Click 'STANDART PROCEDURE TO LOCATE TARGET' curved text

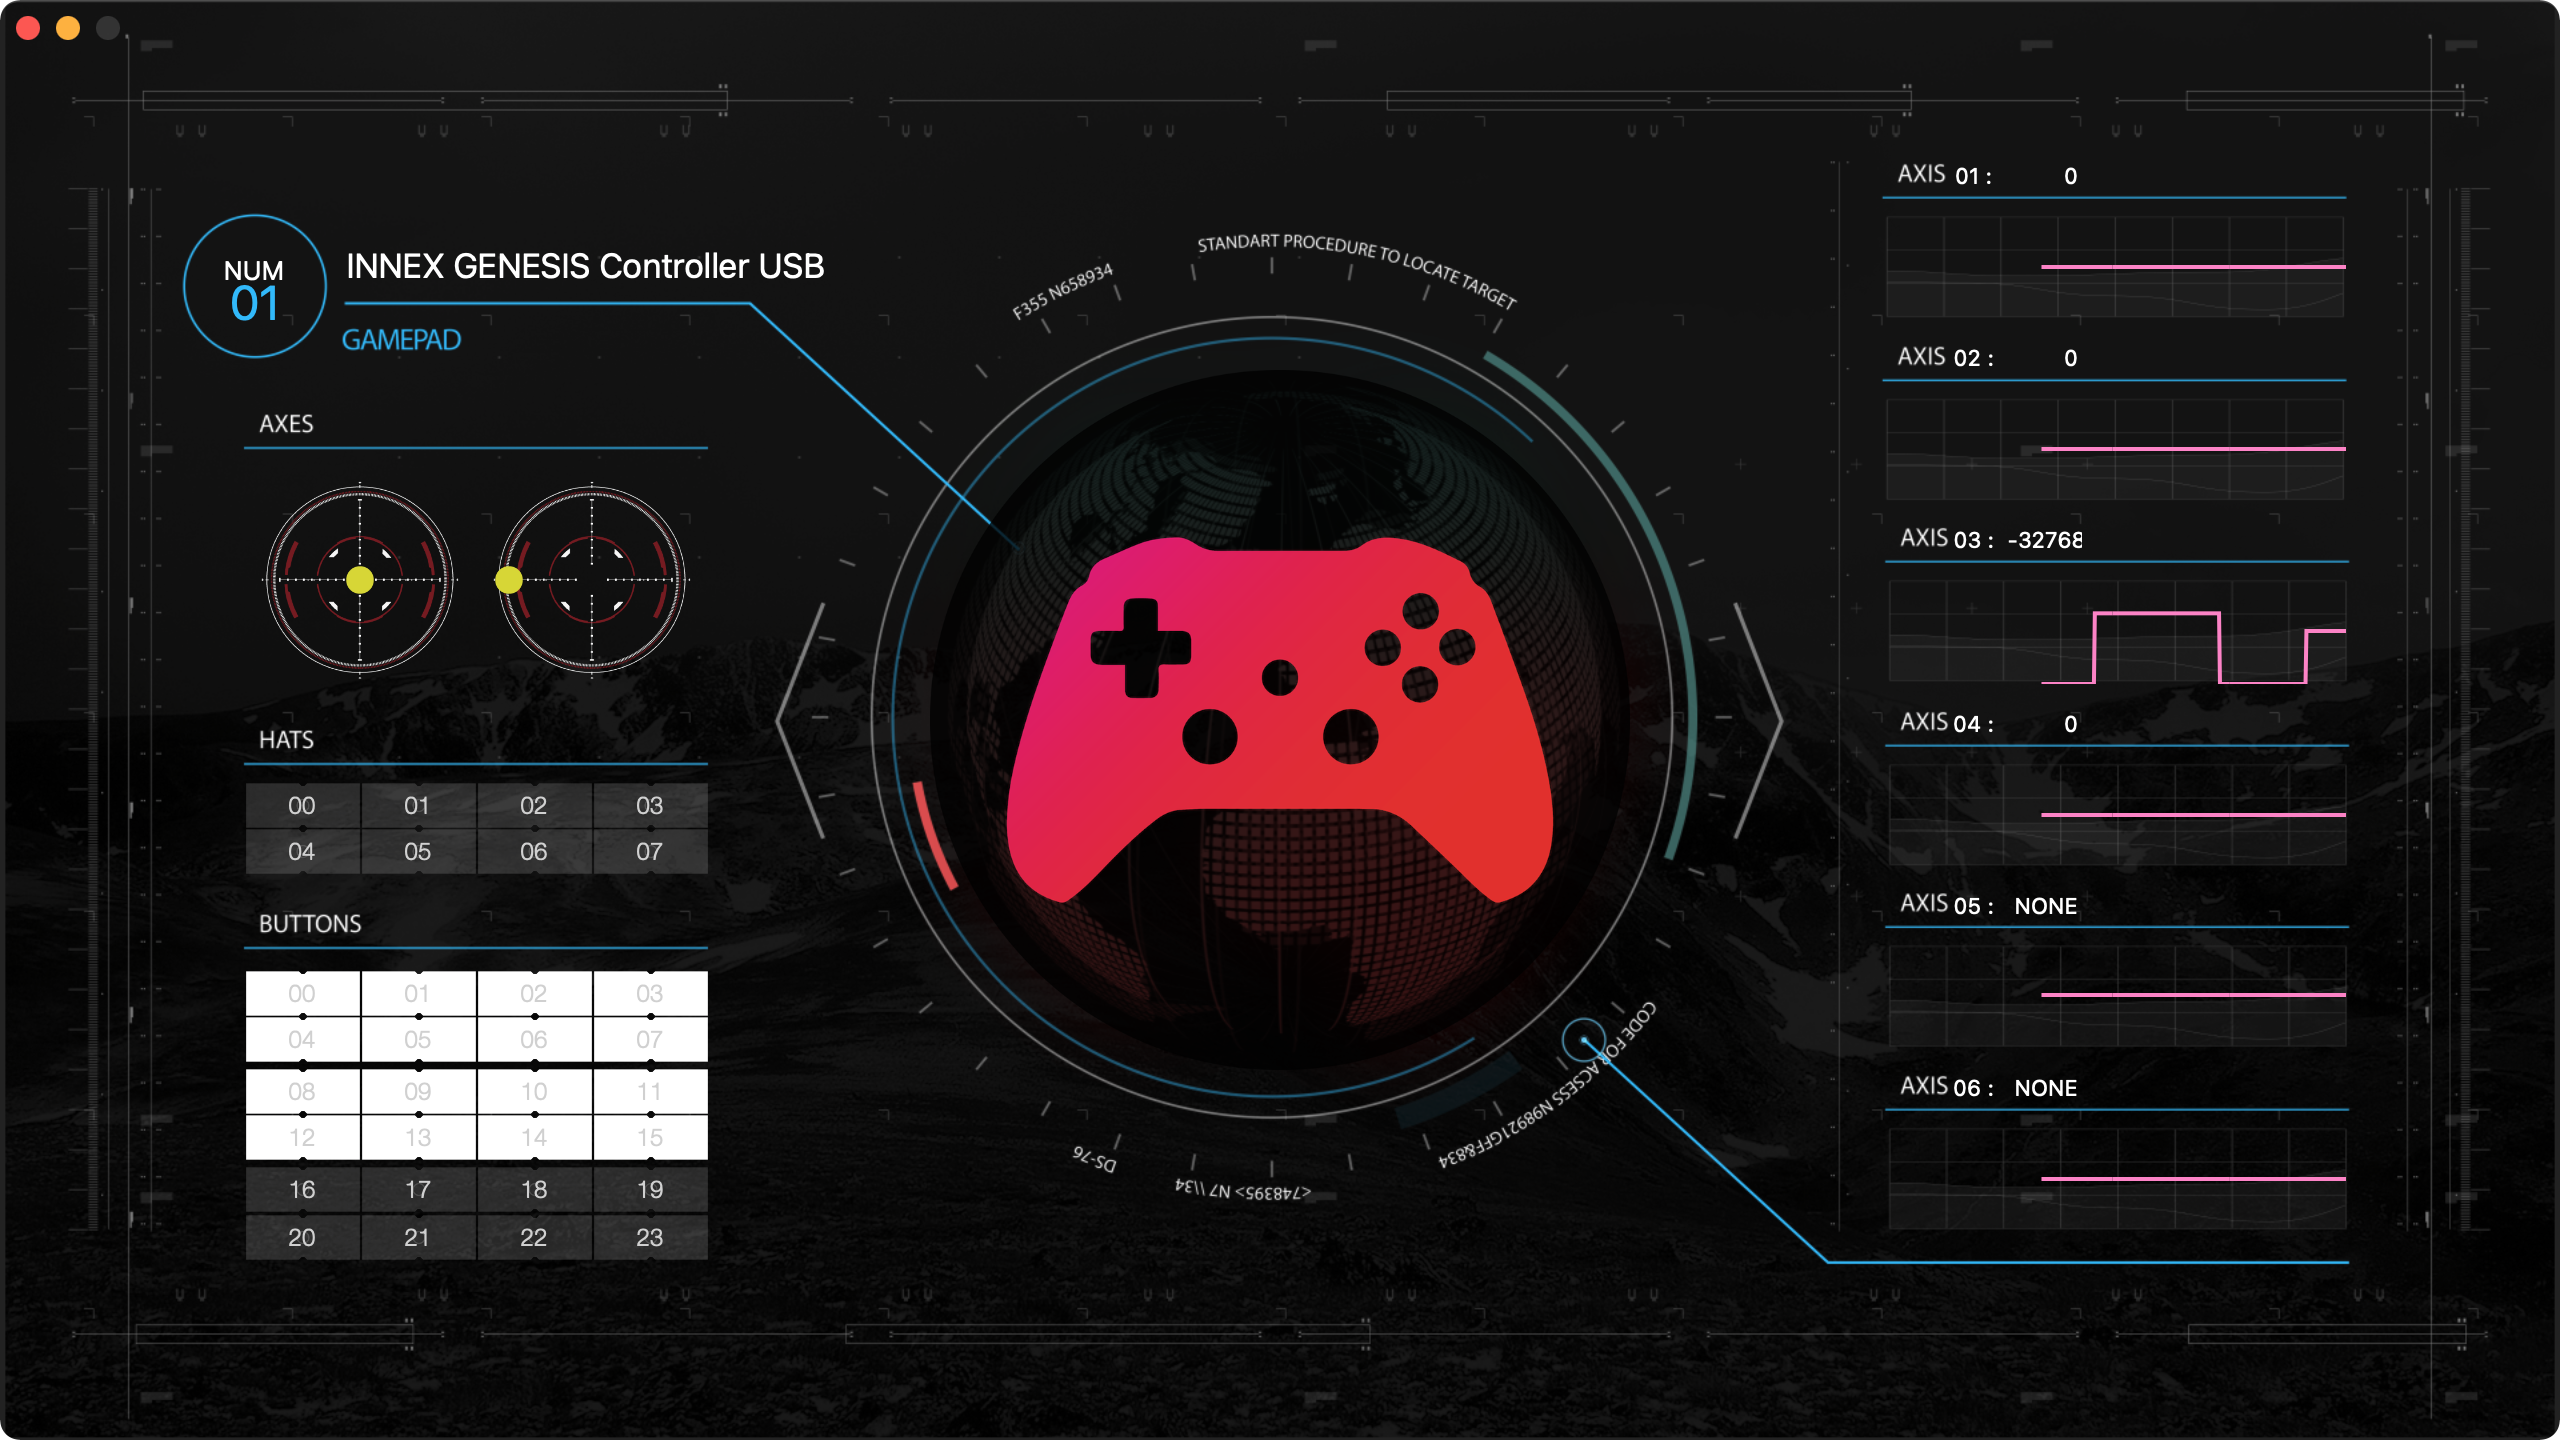[x=1357, y=262]
